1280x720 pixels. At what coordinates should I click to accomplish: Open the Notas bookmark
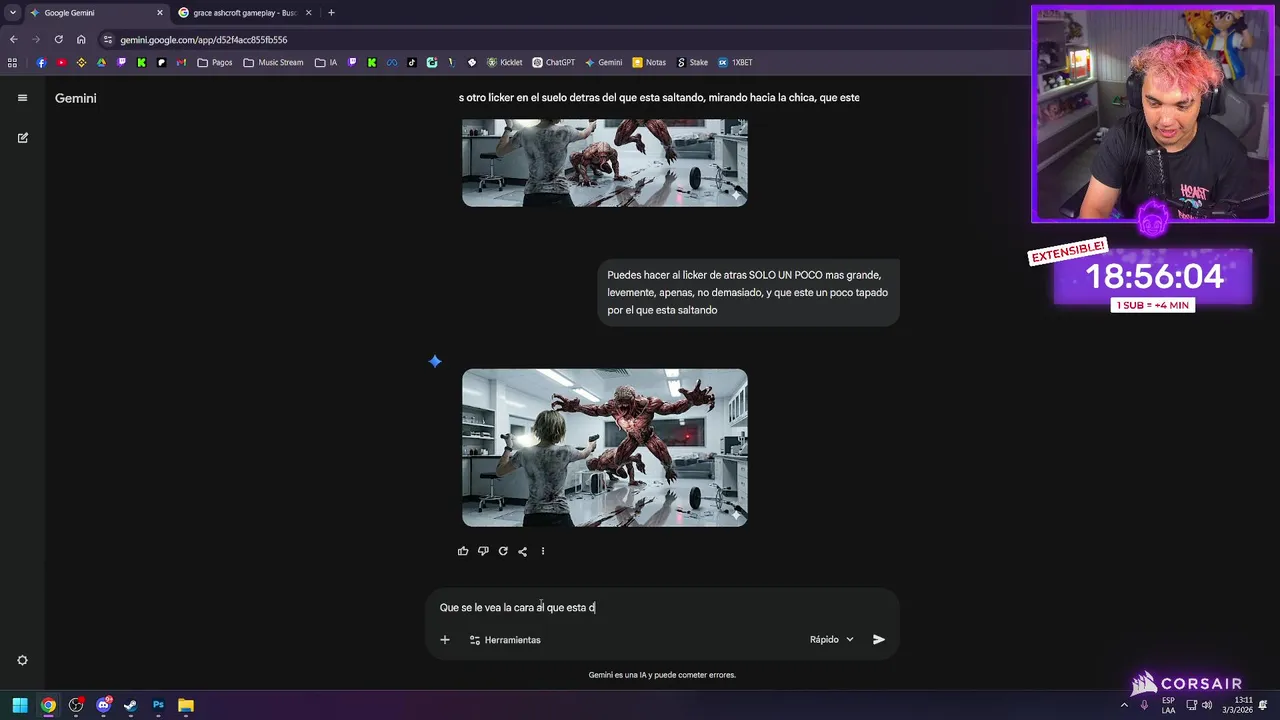pos(649,62)
